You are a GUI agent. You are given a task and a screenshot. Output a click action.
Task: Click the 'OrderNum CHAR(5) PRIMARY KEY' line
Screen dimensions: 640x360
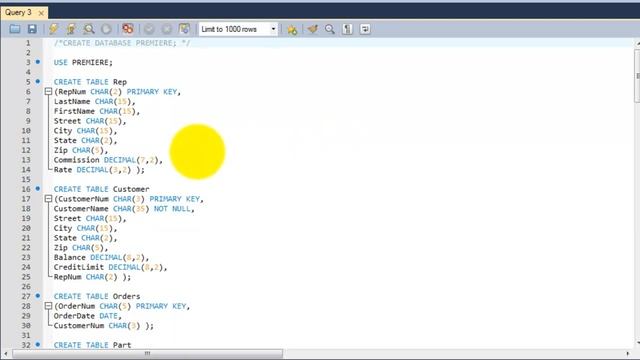(122, 306)
